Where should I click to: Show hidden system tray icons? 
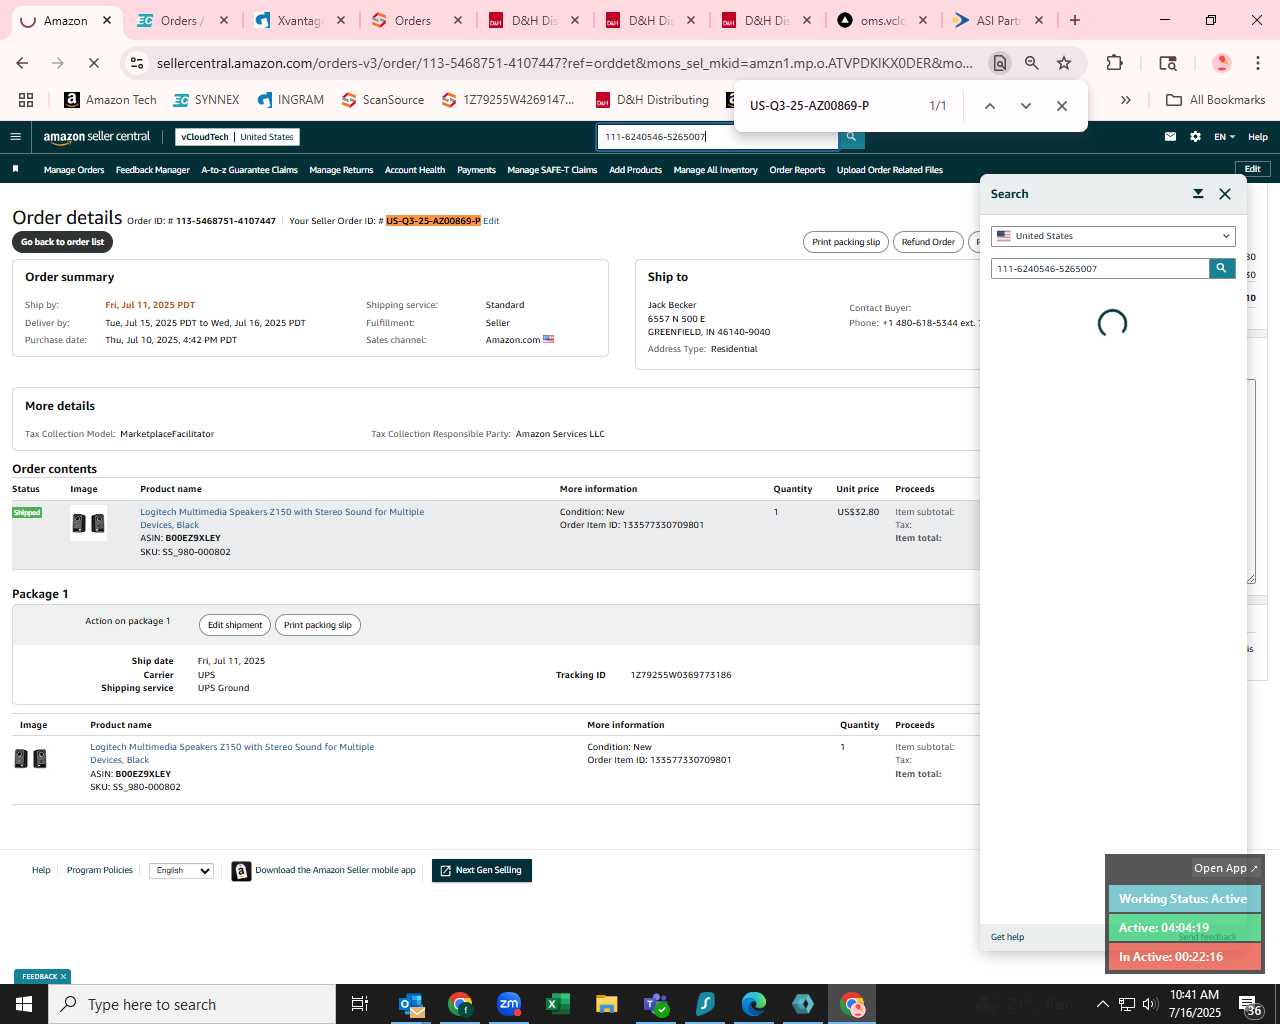point(1103,1004)
